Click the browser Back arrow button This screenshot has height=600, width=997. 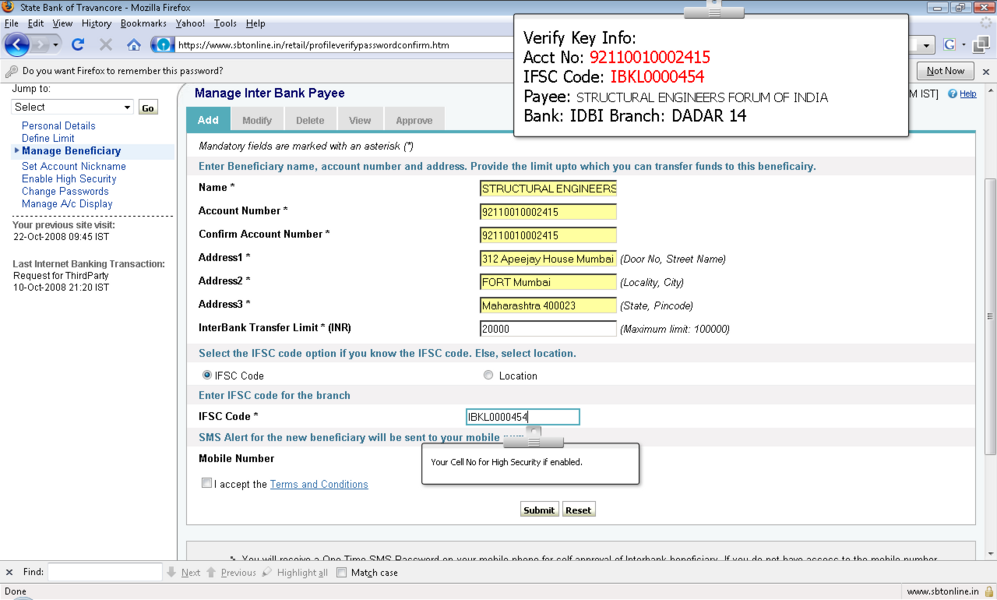(x=17, y=45)
